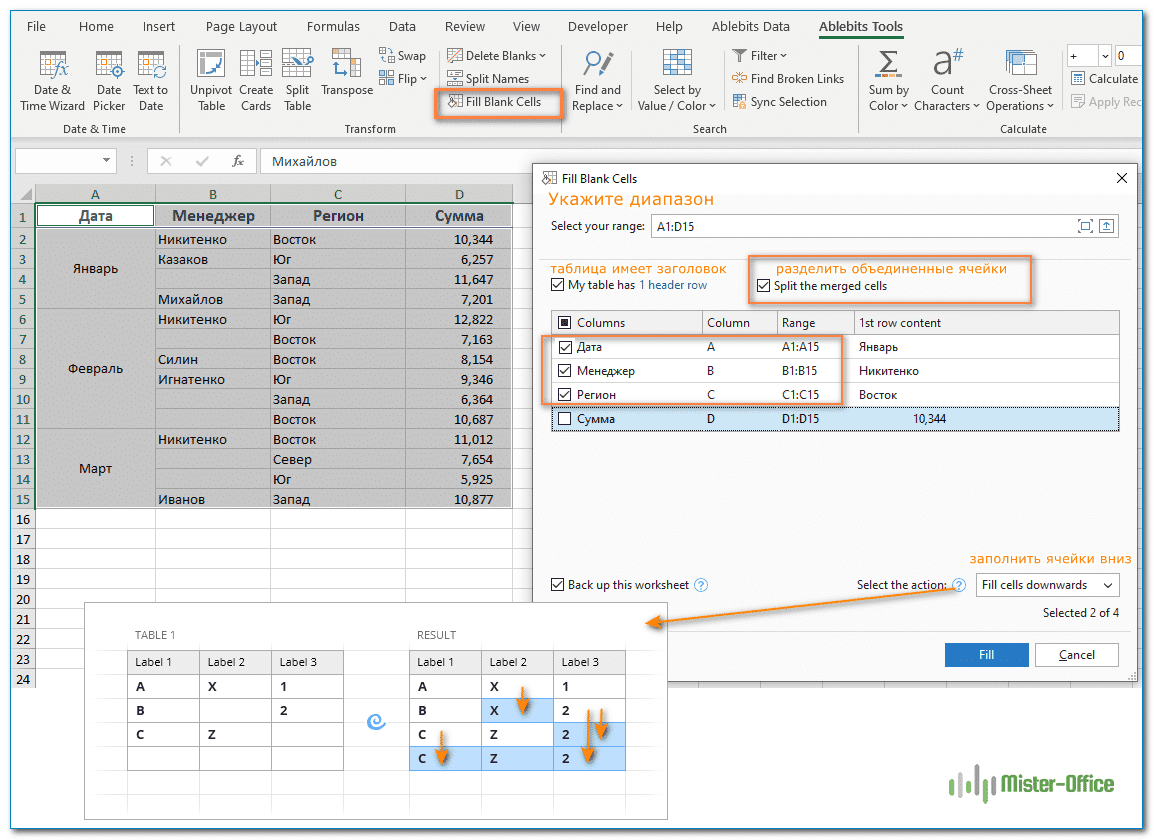
Task: Uncheck the Split the merged cells checkbox
Action: (x=764, y=286)
